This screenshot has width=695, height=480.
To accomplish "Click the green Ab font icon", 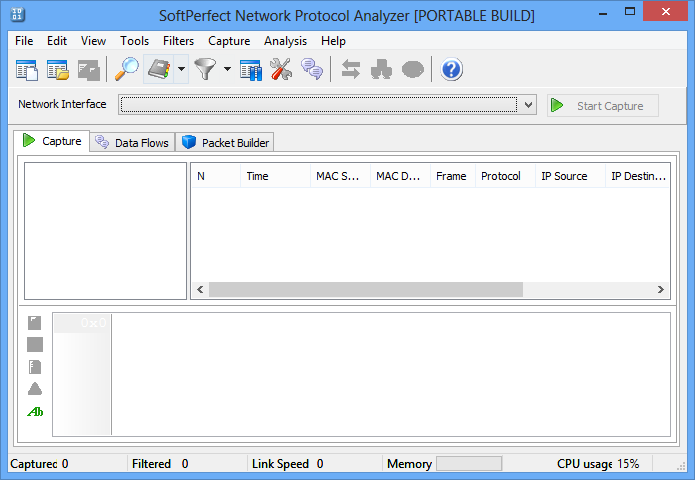I will tap(35, 412).
